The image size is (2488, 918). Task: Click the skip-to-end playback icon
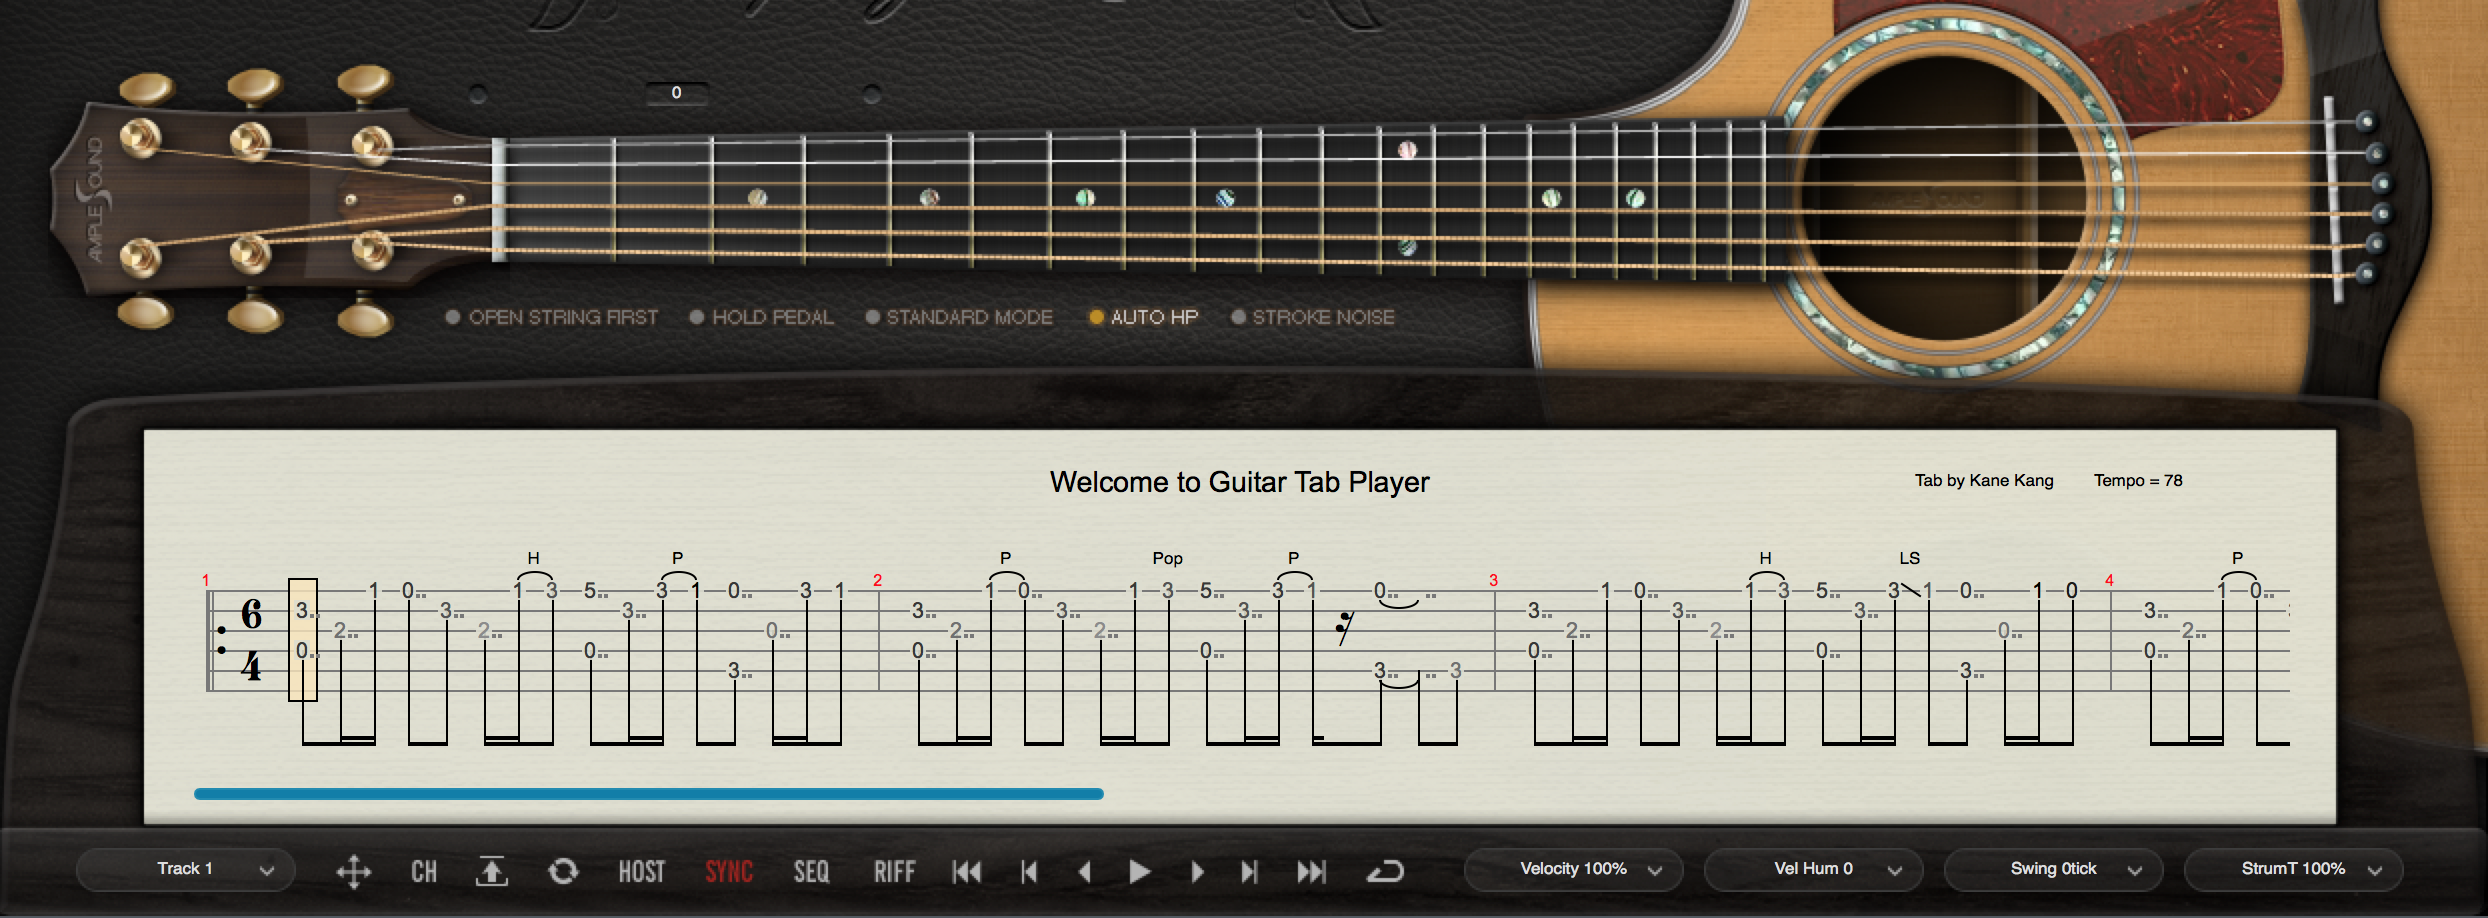coord(1313,871)
